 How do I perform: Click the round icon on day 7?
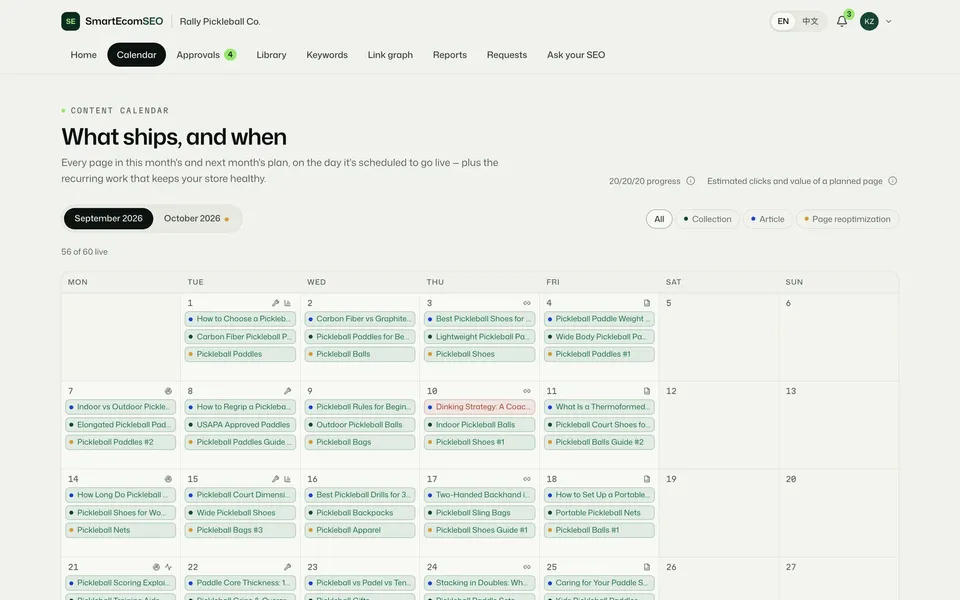coord(168,391)
